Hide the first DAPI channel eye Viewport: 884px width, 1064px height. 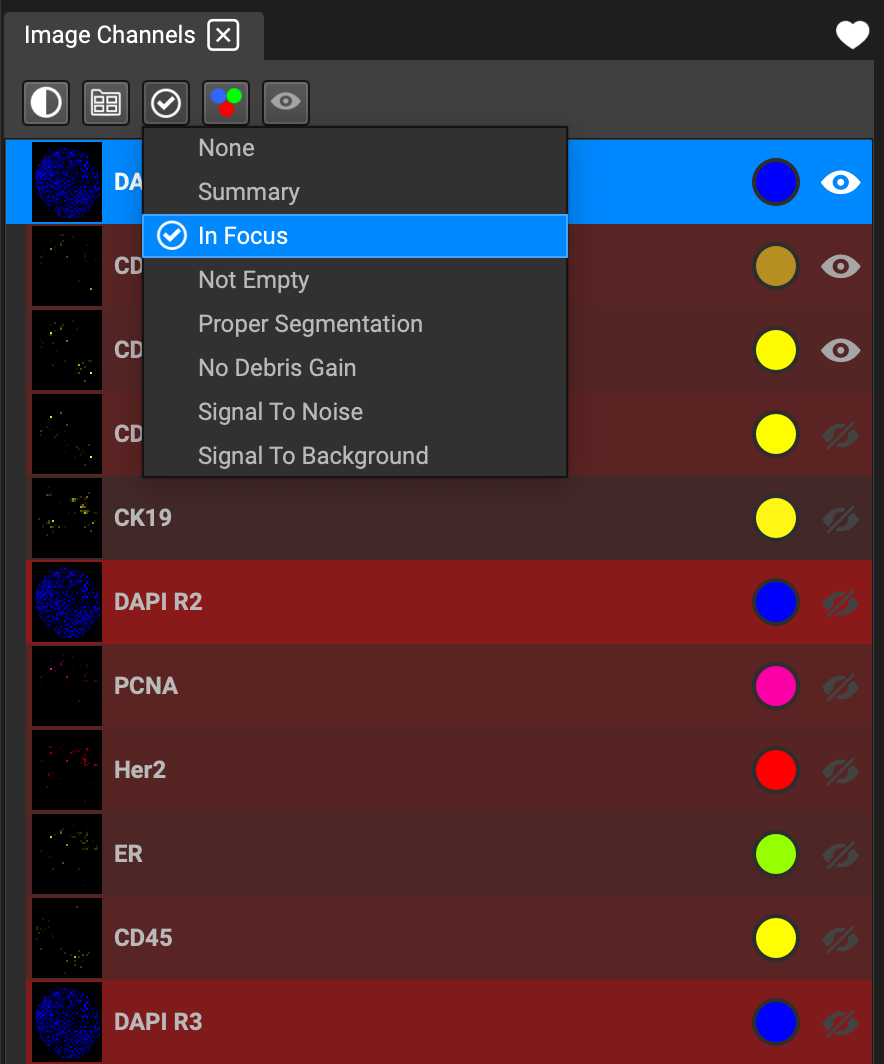[x=841, y=183]
